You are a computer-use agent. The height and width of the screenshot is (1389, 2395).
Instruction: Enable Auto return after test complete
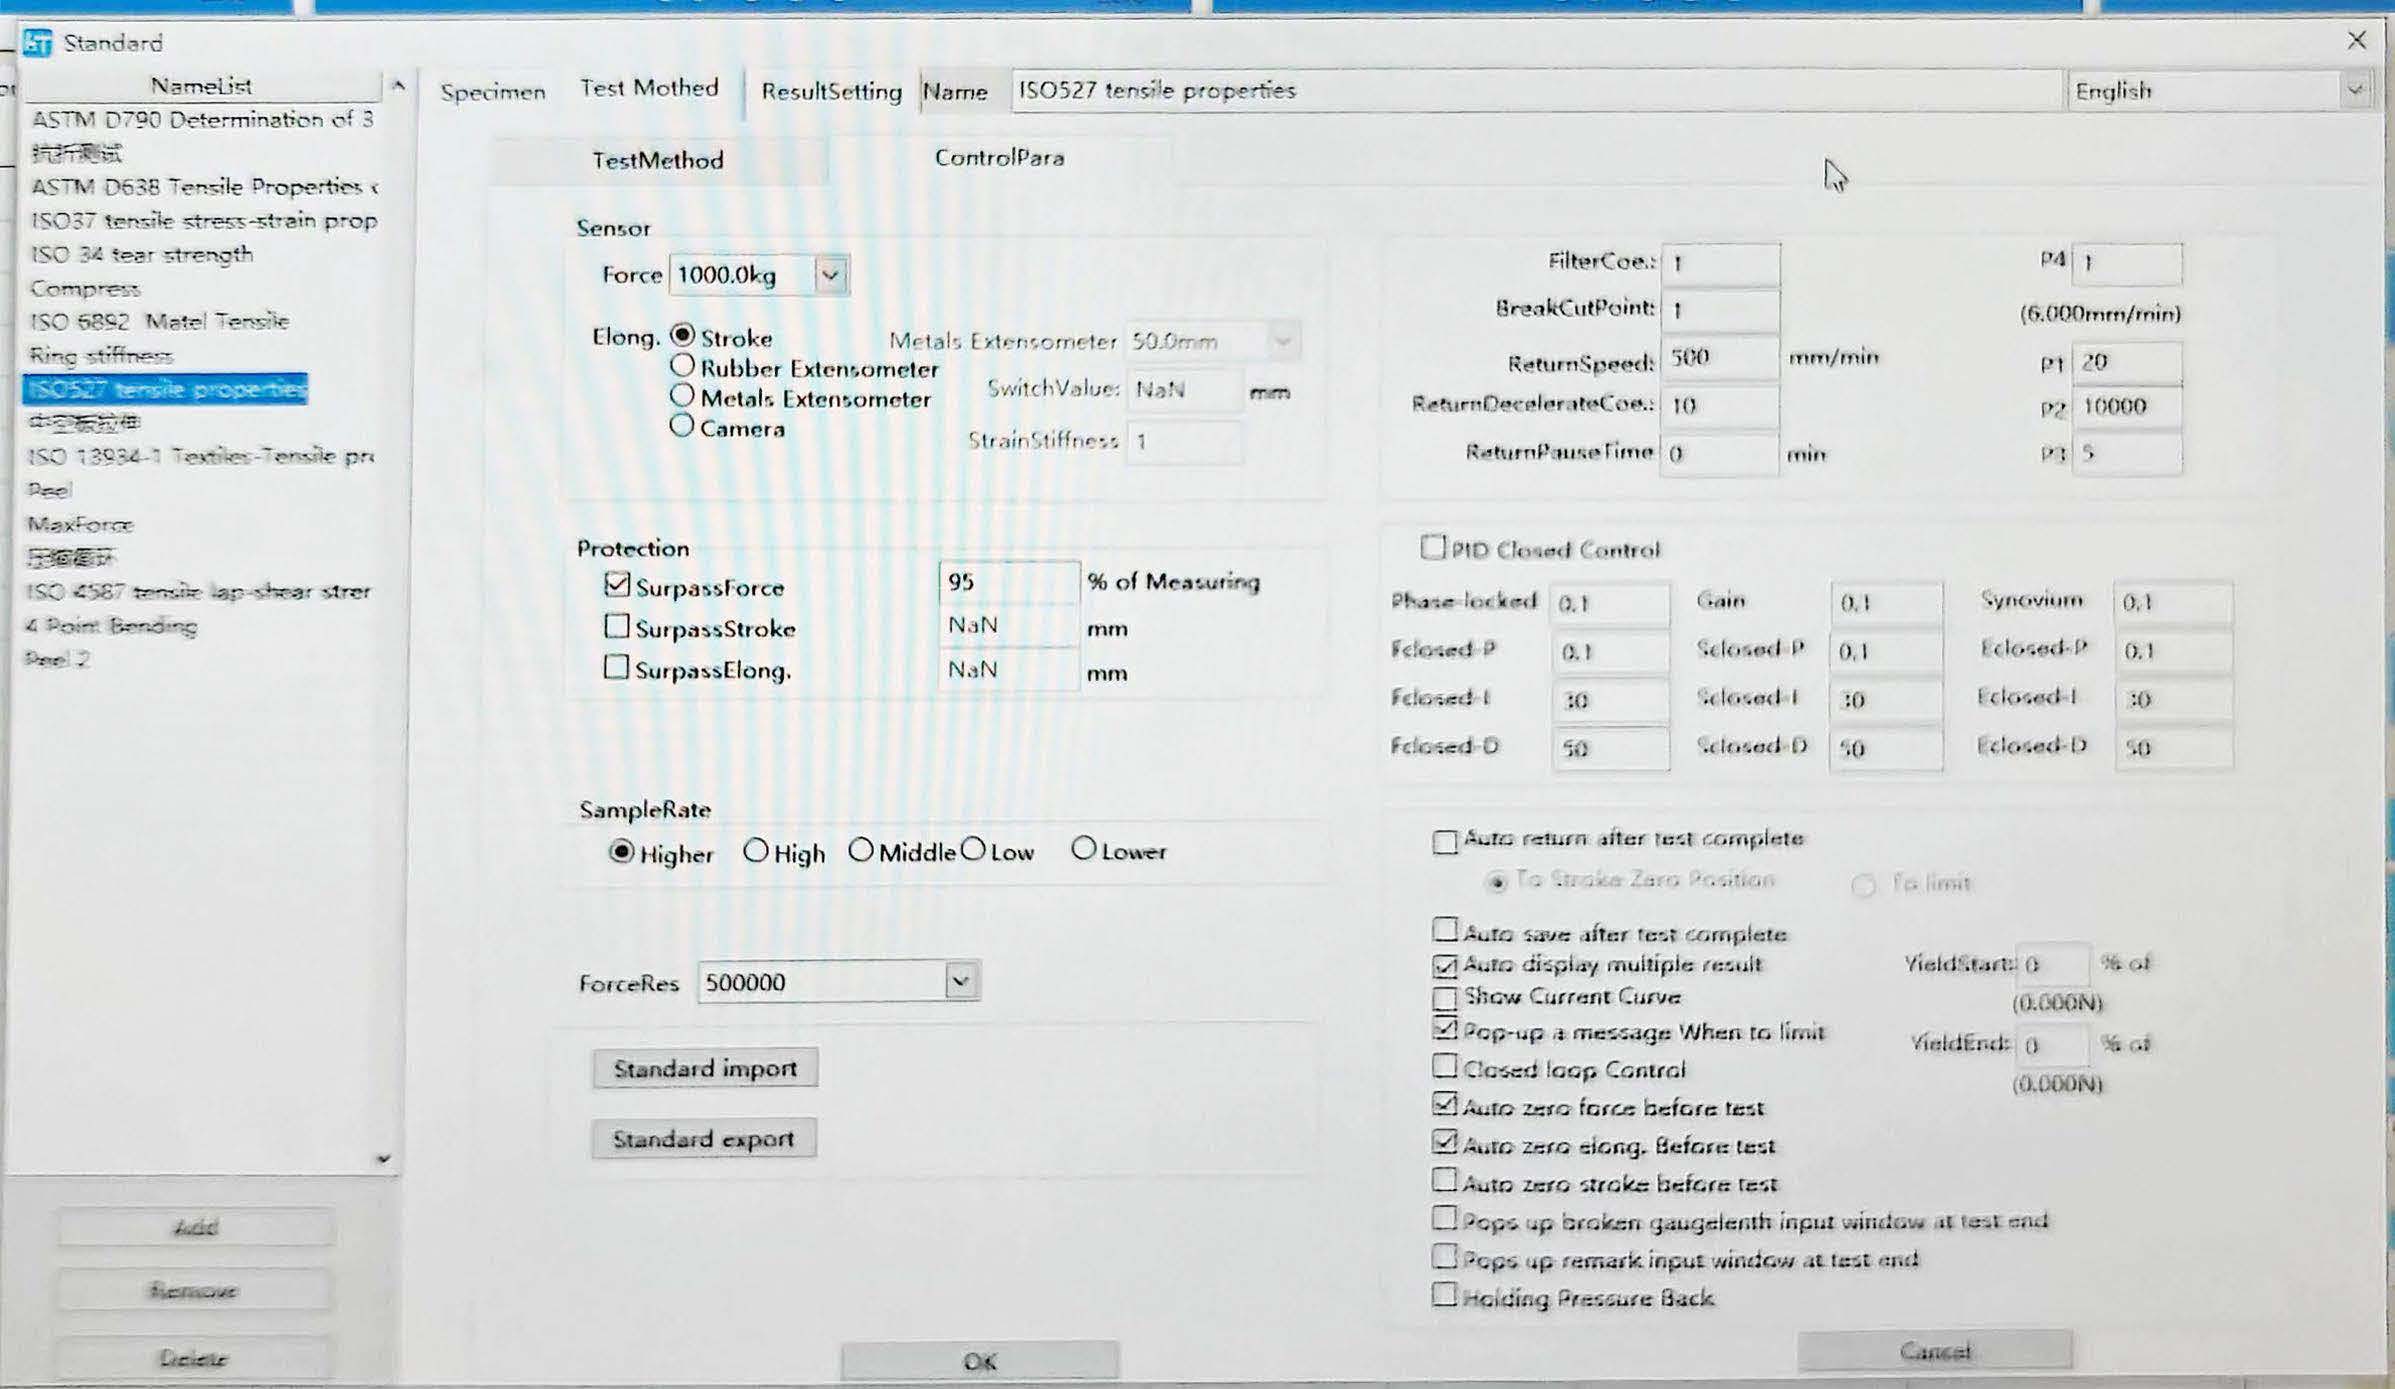(x=1444, y=841)
